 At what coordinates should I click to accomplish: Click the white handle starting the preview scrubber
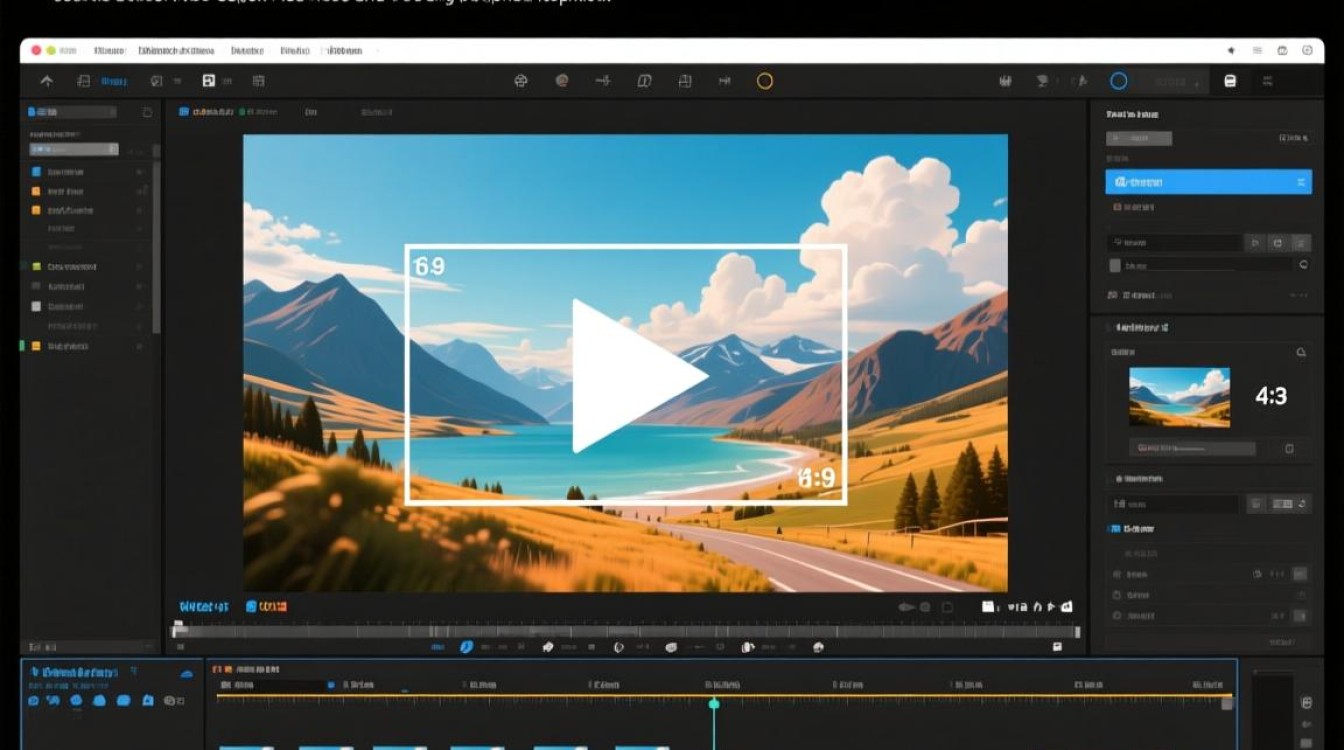tap(178, 629)
